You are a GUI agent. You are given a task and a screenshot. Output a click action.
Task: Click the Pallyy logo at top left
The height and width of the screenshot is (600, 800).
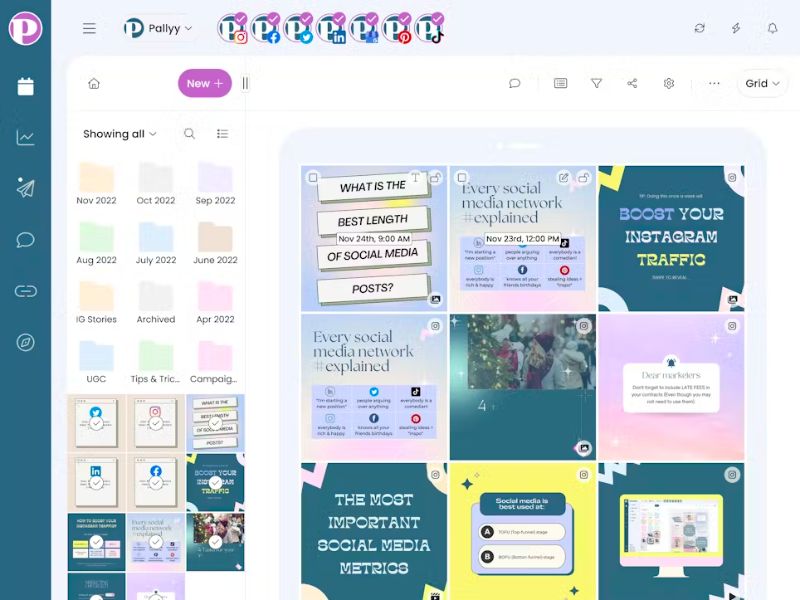[25, 28]
